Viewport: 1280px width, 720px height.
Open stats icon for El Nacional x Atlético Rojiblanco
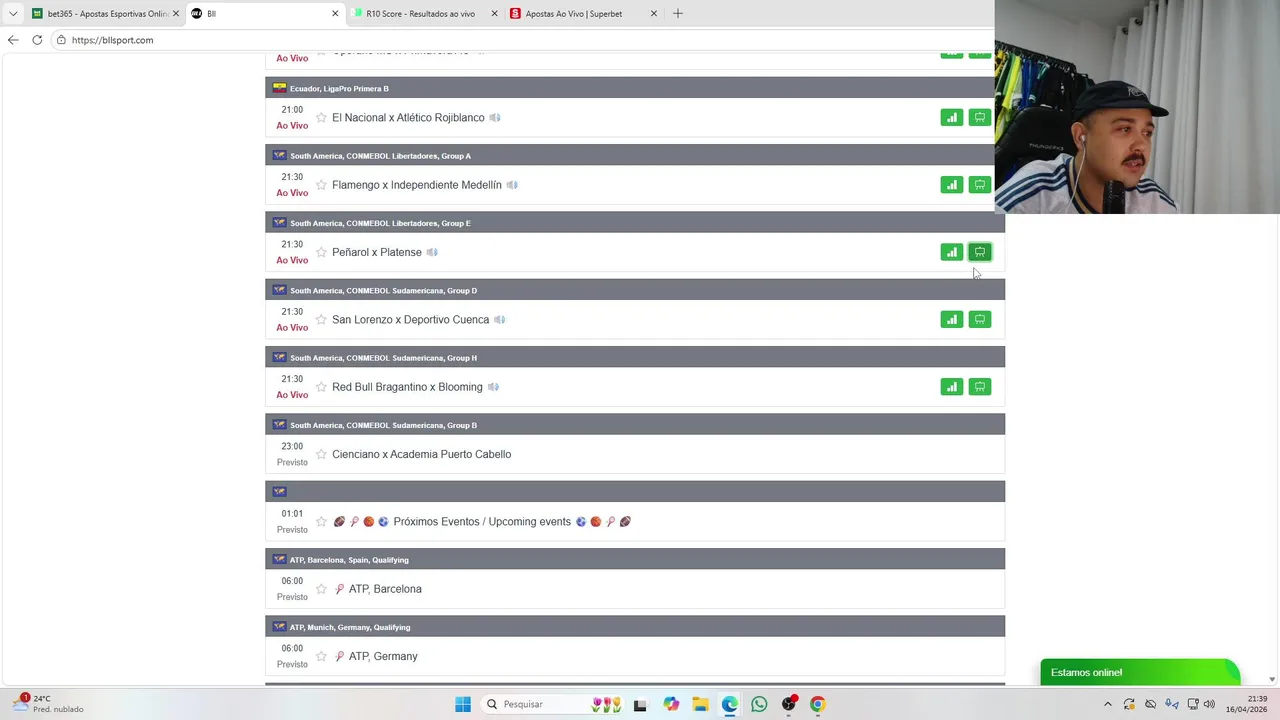(x=951, y=117)
